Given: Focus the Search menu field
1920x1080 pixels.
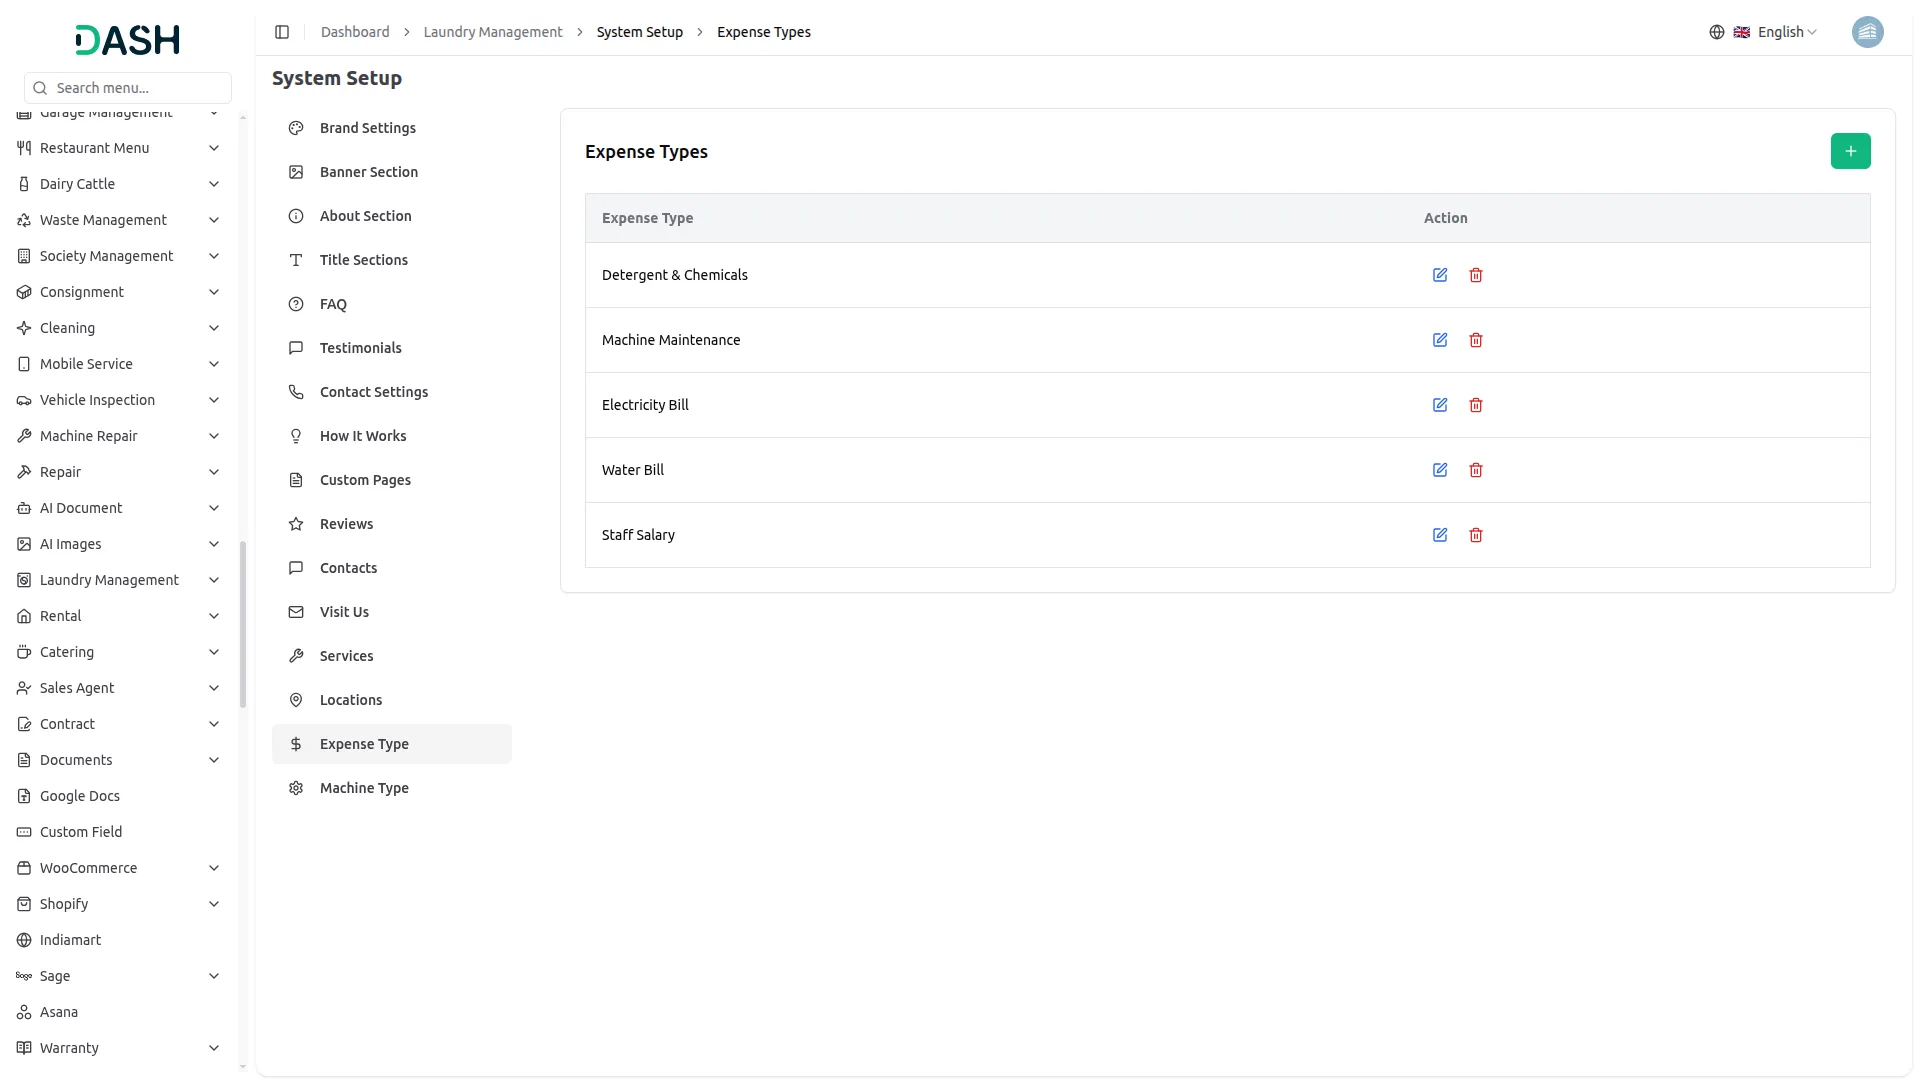Looking at the screenshot, I should [x=128, y=88].
